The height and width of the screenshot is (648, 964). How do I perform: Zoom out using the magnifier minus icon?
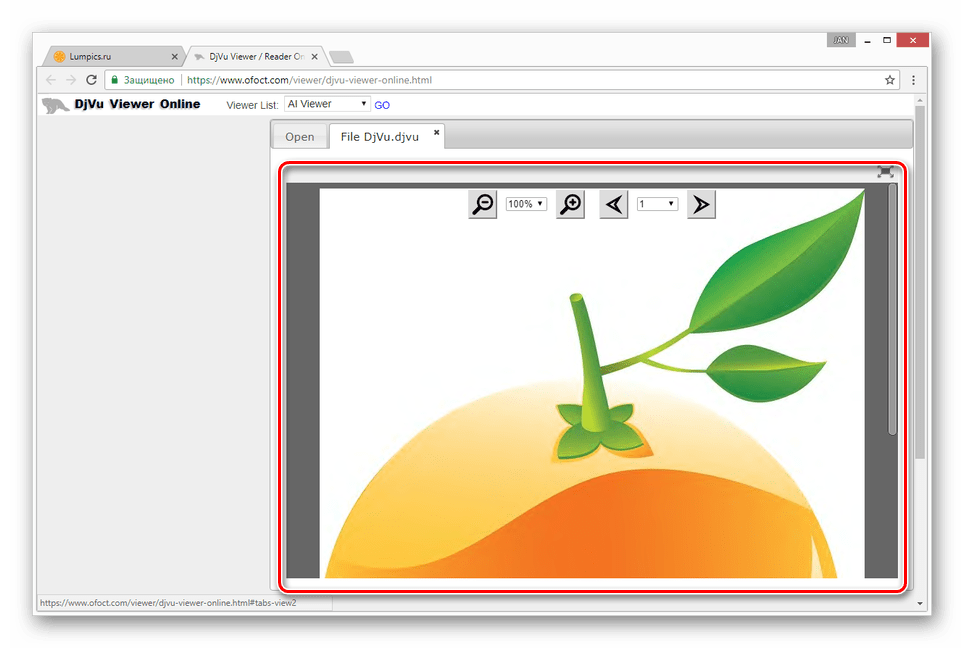tap(483, 204)
